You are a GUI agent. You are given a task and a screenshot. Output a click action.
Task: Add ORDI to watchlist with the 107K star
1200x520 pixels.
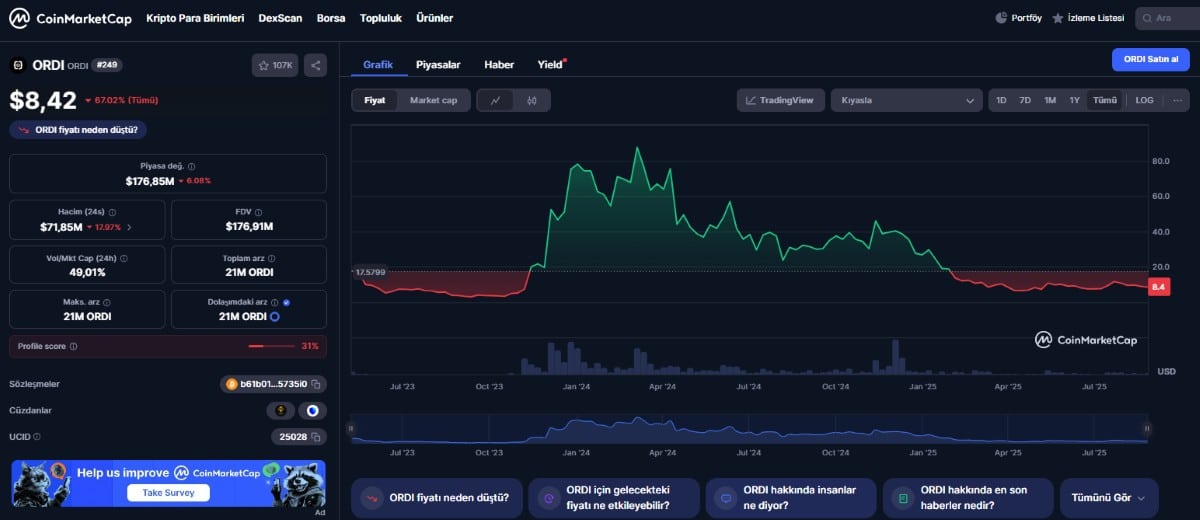pos(275,65)
